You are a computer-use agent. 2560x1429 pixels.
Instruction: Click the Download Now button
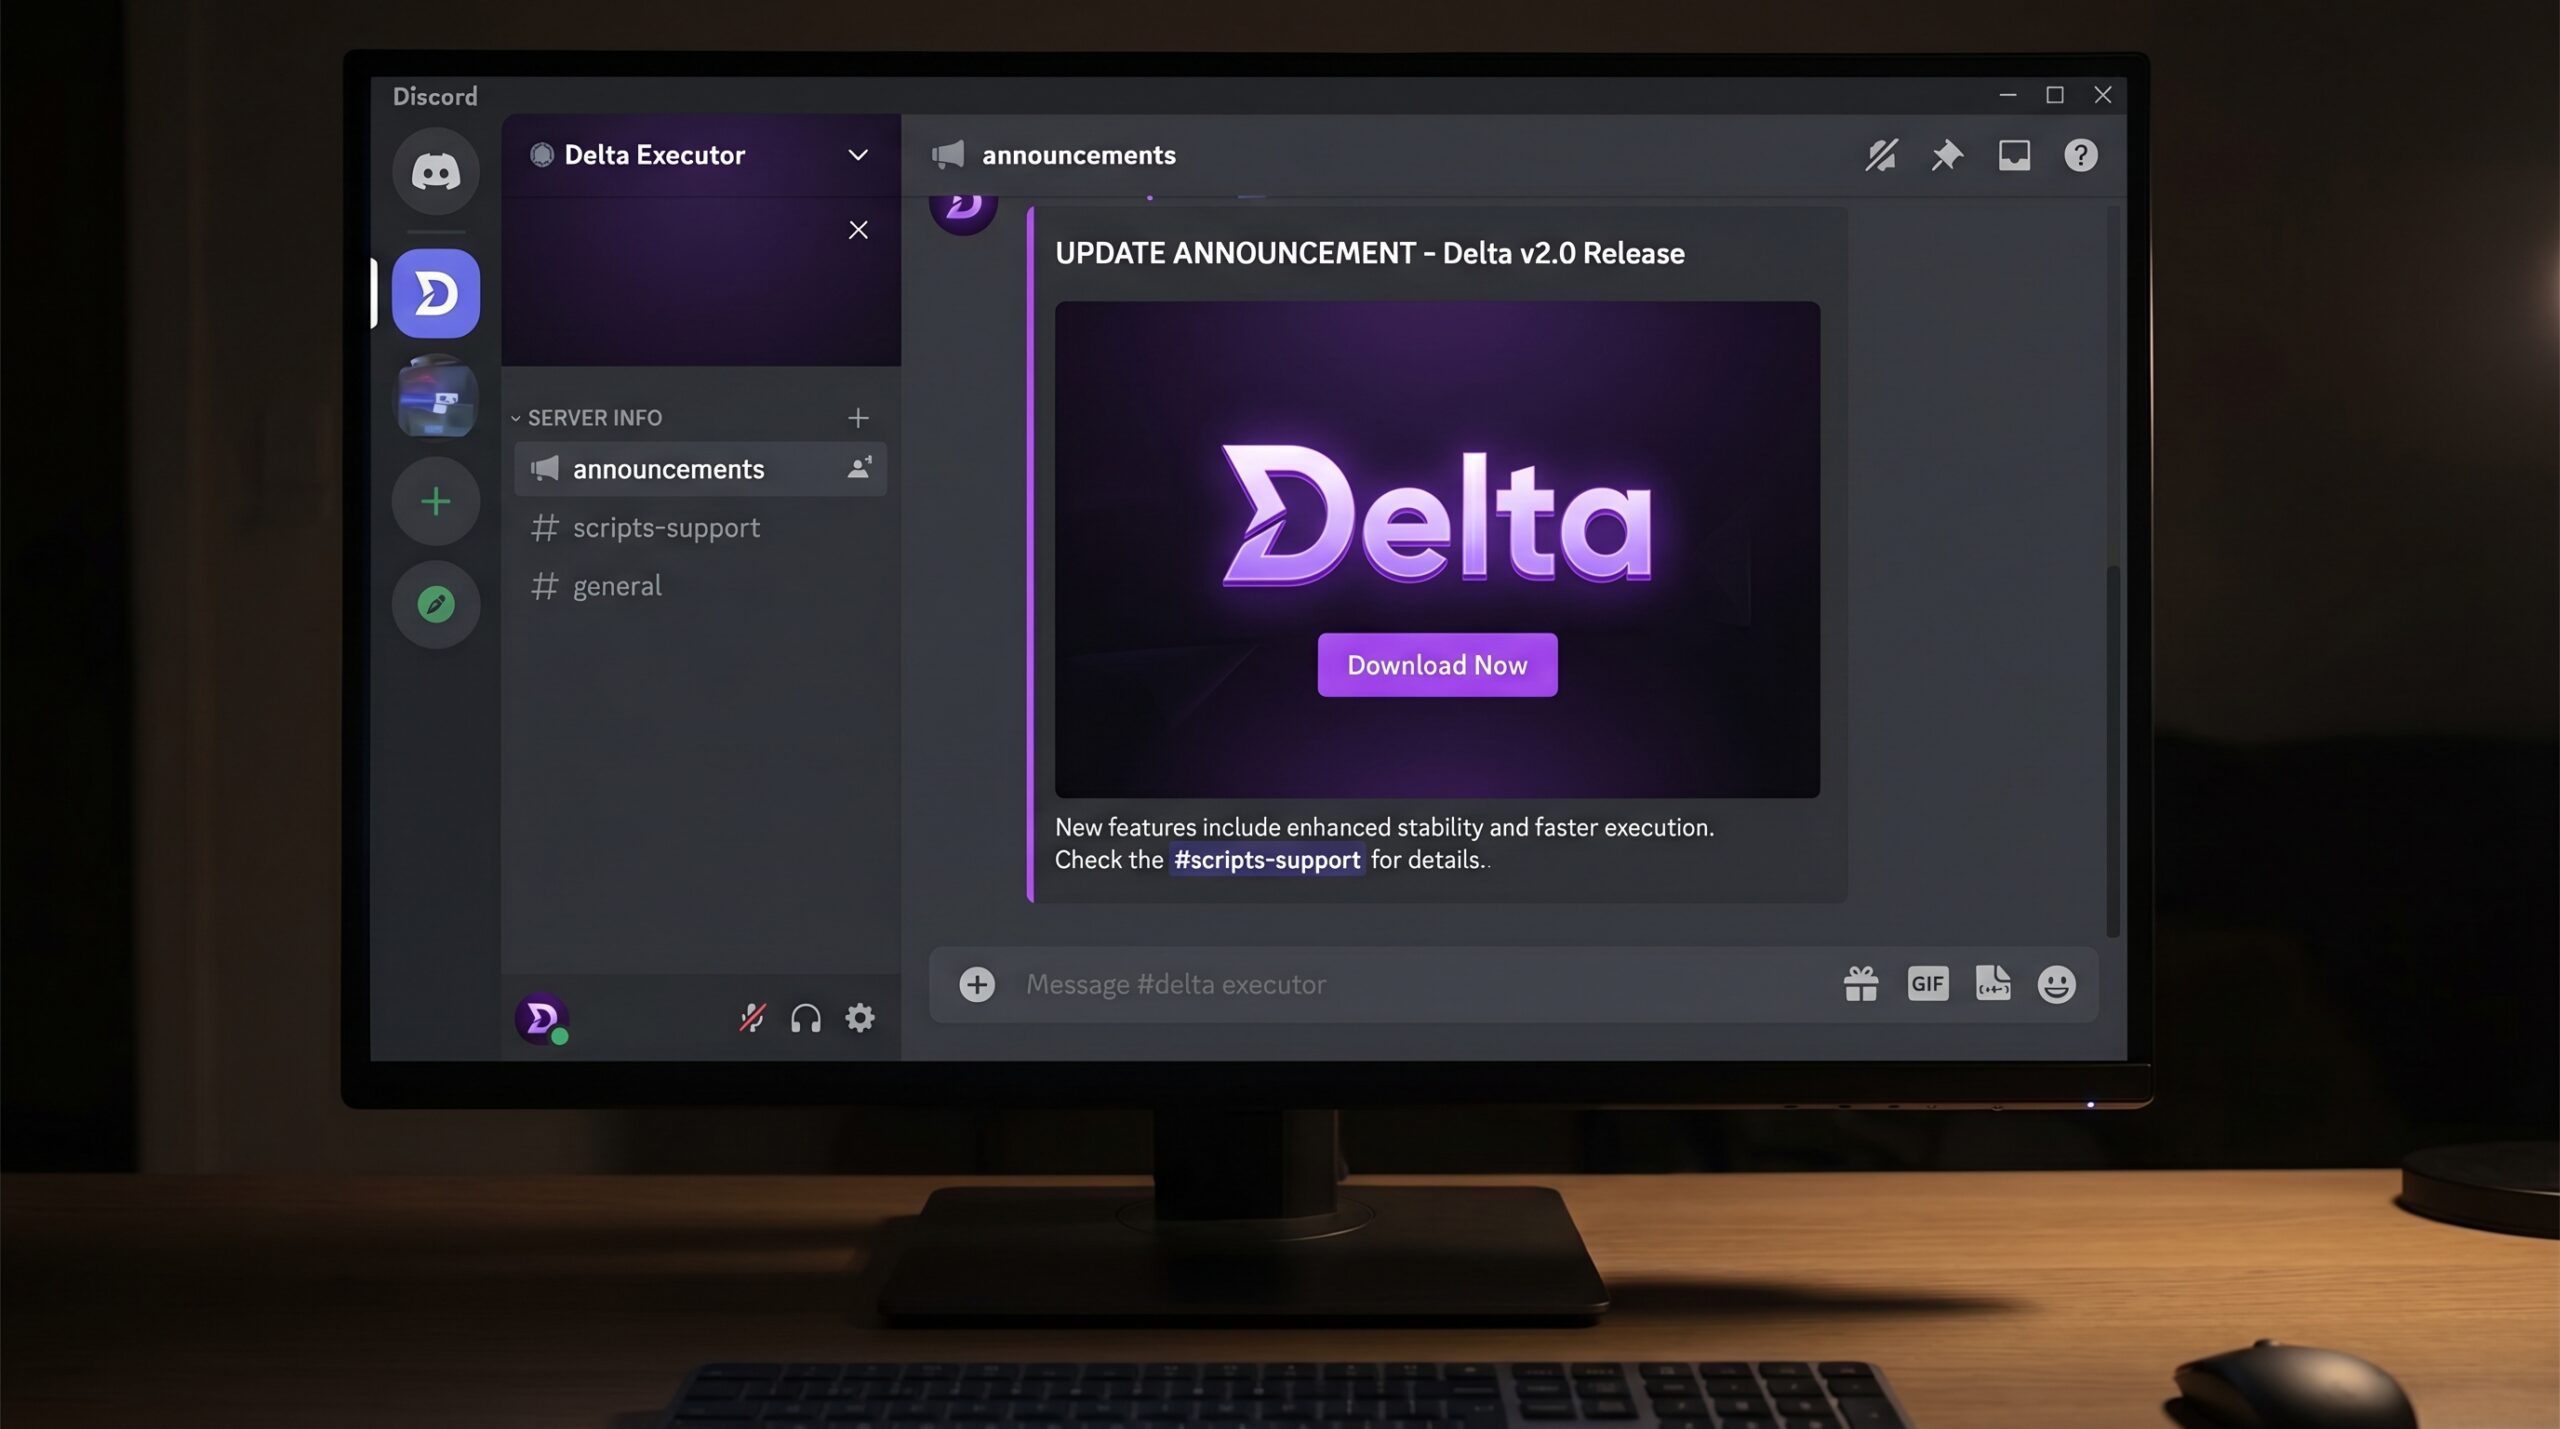pyautogui.click(x=1437, y=665)
